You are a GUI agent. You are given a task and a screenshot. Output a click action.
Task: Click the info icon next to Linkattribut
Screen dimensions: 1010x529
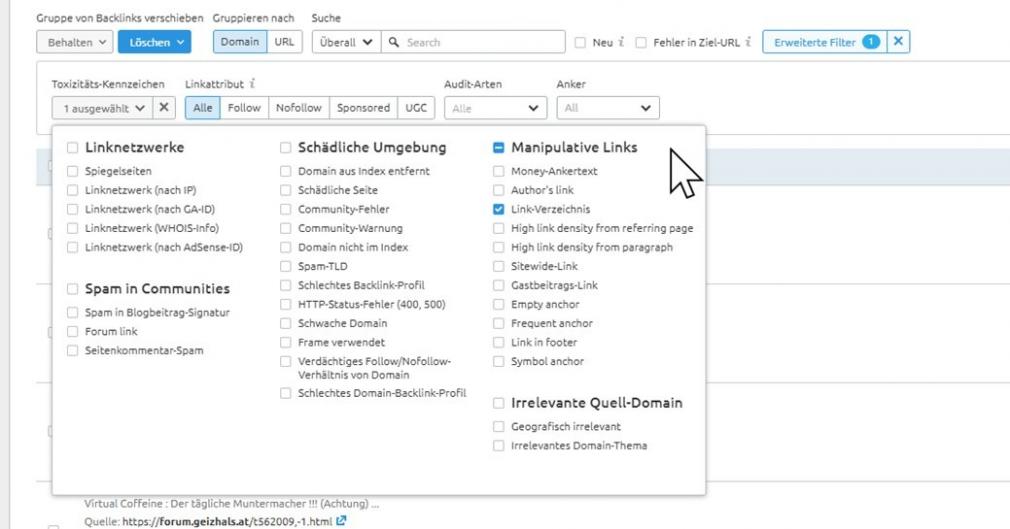(x=252, y=84)
